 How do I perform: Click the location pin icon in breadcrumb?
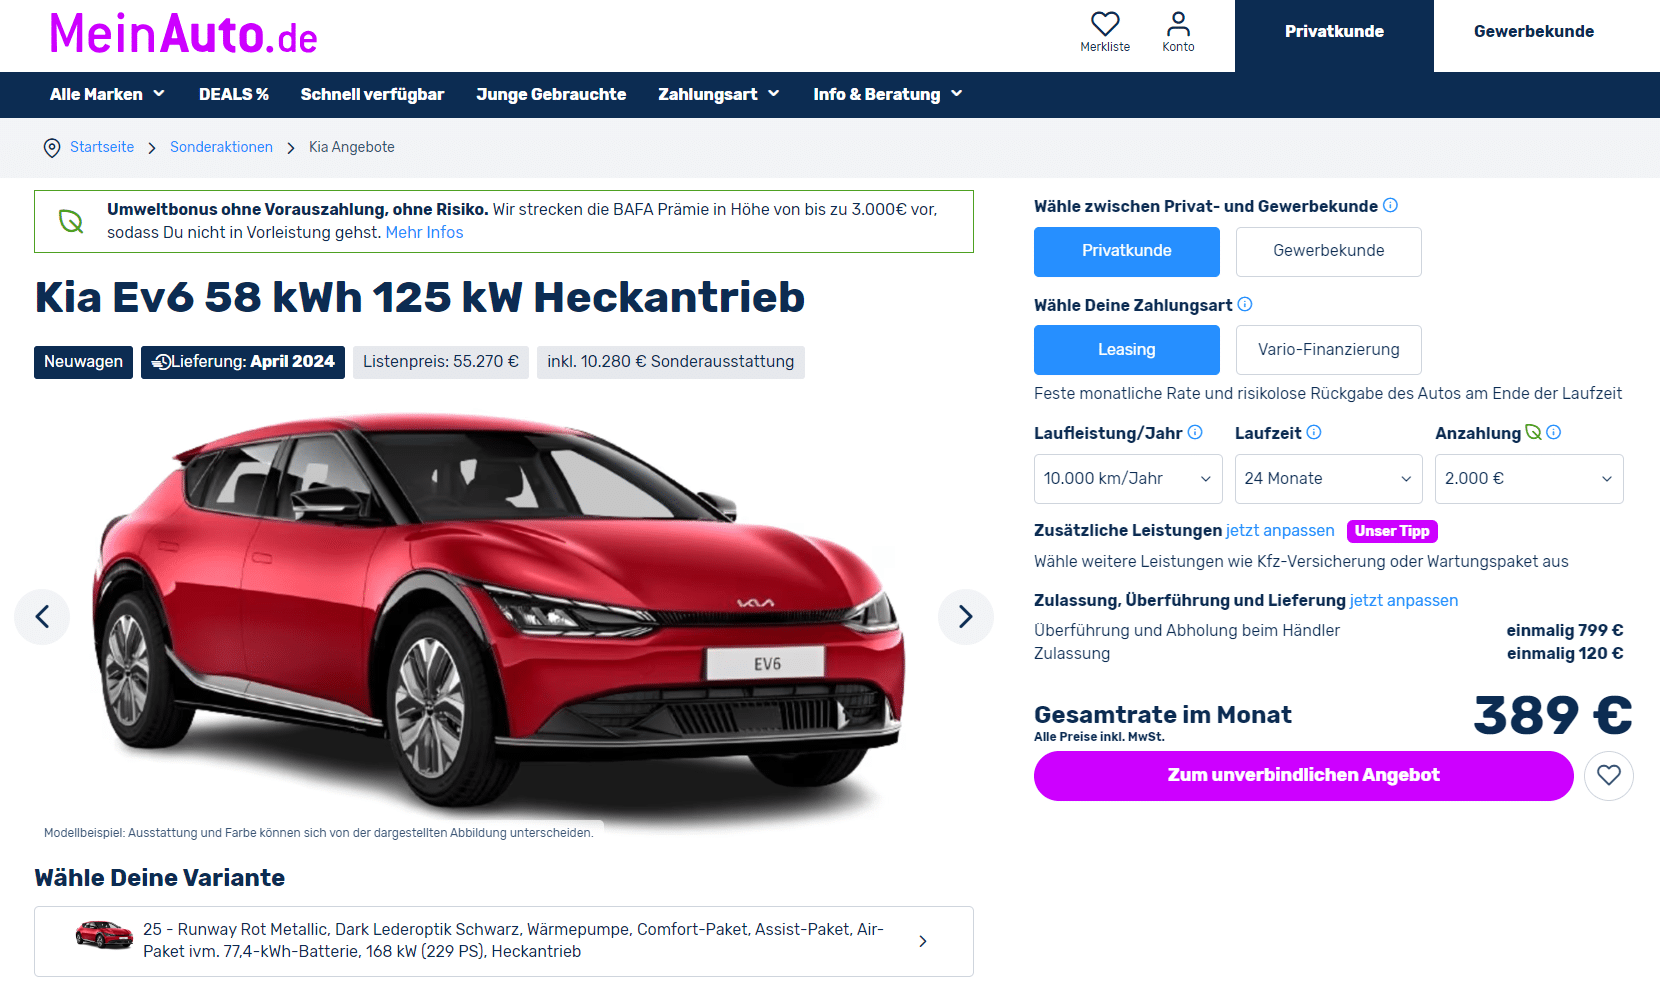pos(52,148)
